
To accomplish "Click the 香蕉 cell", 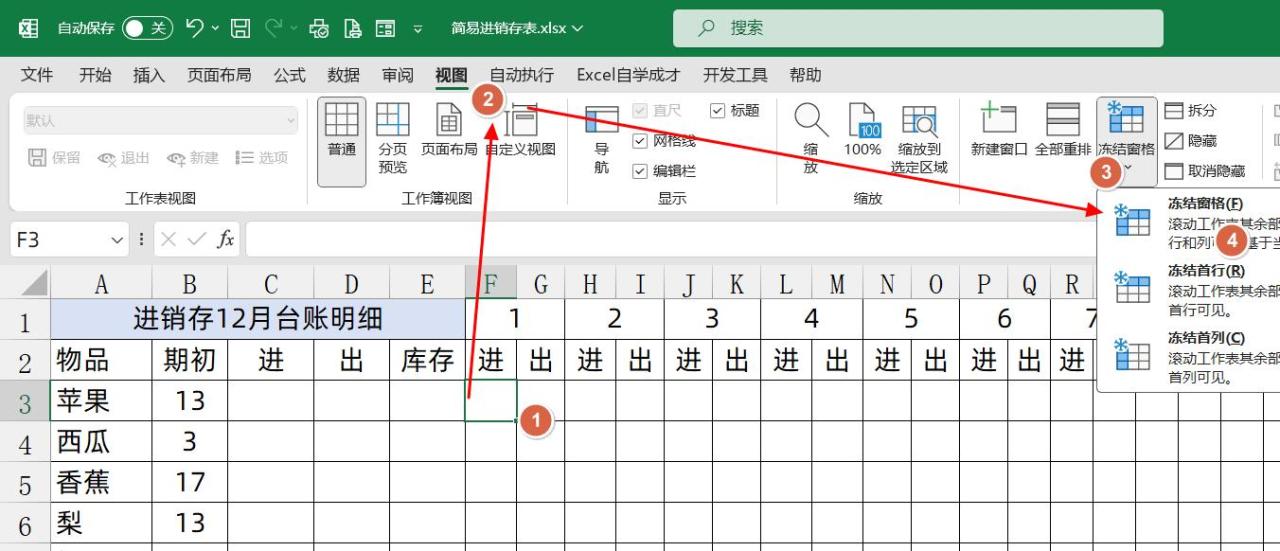I will [x=101, y=483].
